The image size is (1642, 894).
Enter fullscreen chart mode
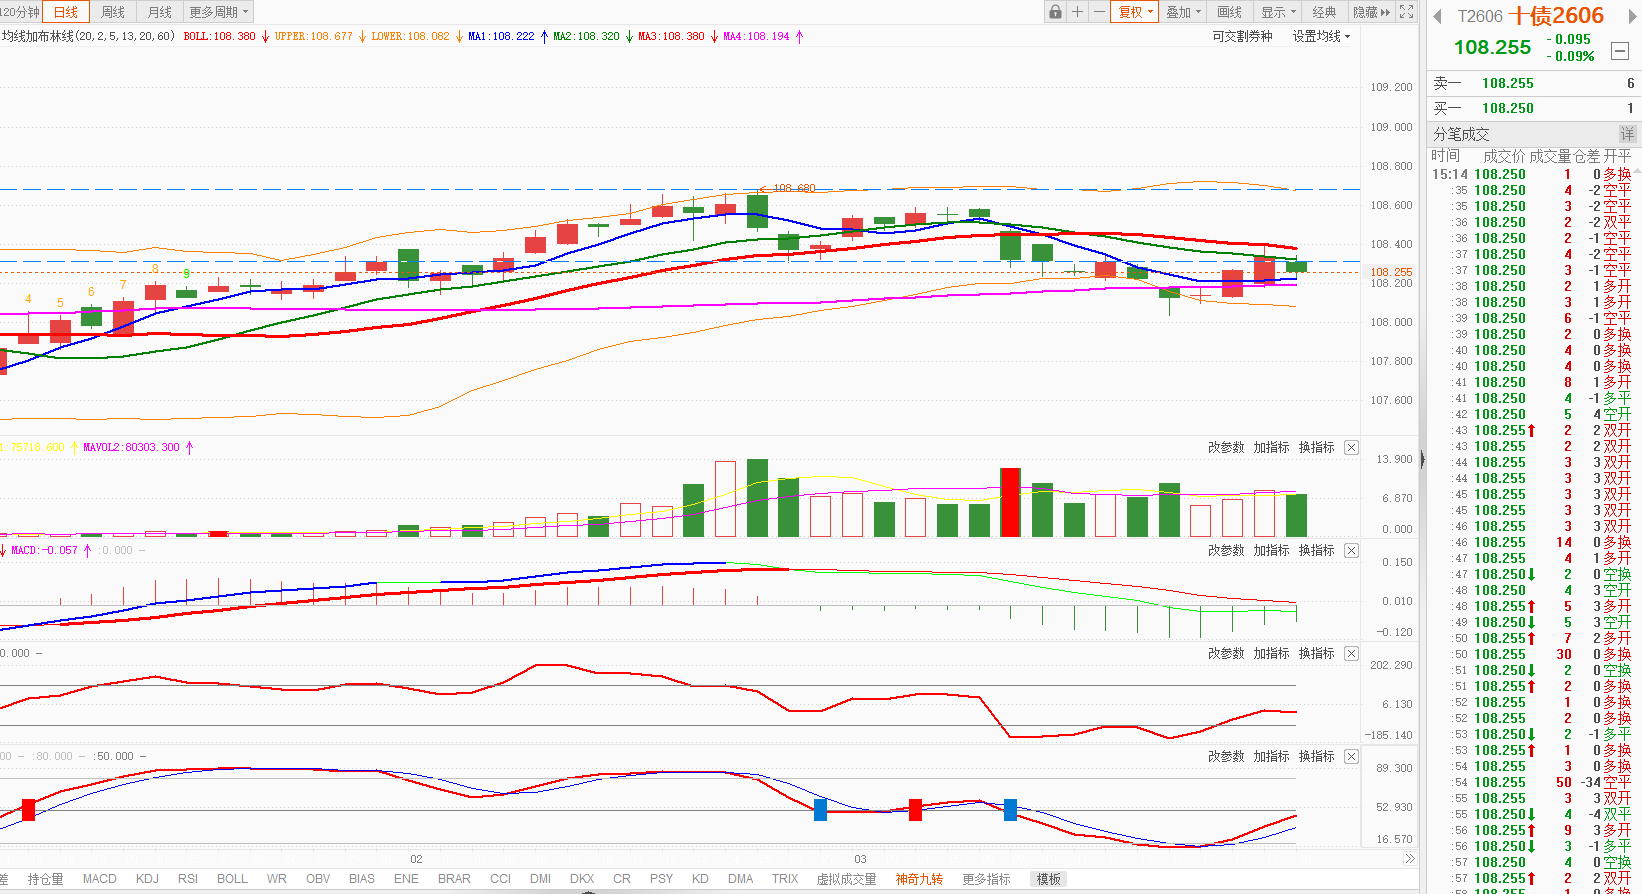coord(1407,12)
